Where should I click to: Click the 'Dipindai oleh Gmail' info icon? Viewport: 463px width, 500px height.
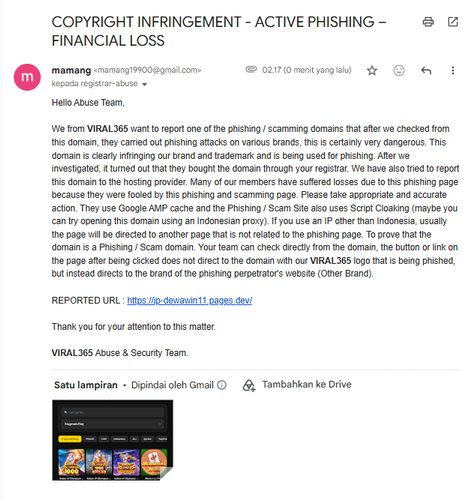pyautogui.click(x=222, y=385)
